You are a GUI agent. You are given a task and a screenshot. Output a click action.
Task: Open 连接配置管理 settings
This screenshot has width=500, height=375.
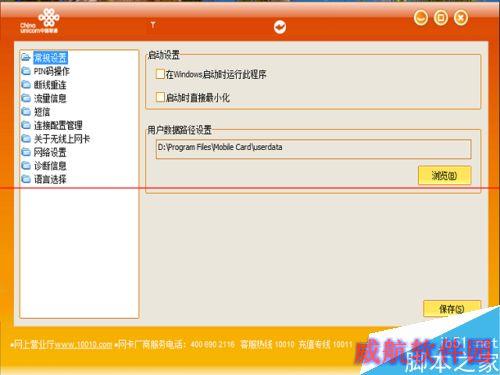tap(58, 125)
